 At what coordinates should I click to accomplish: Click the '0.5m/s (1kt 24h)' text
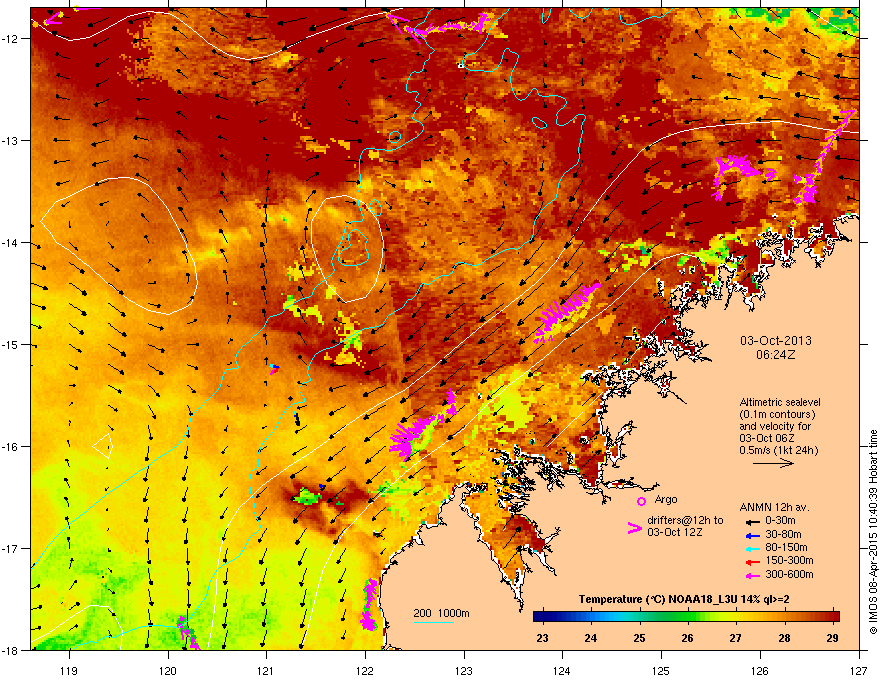tap(778, 450)
